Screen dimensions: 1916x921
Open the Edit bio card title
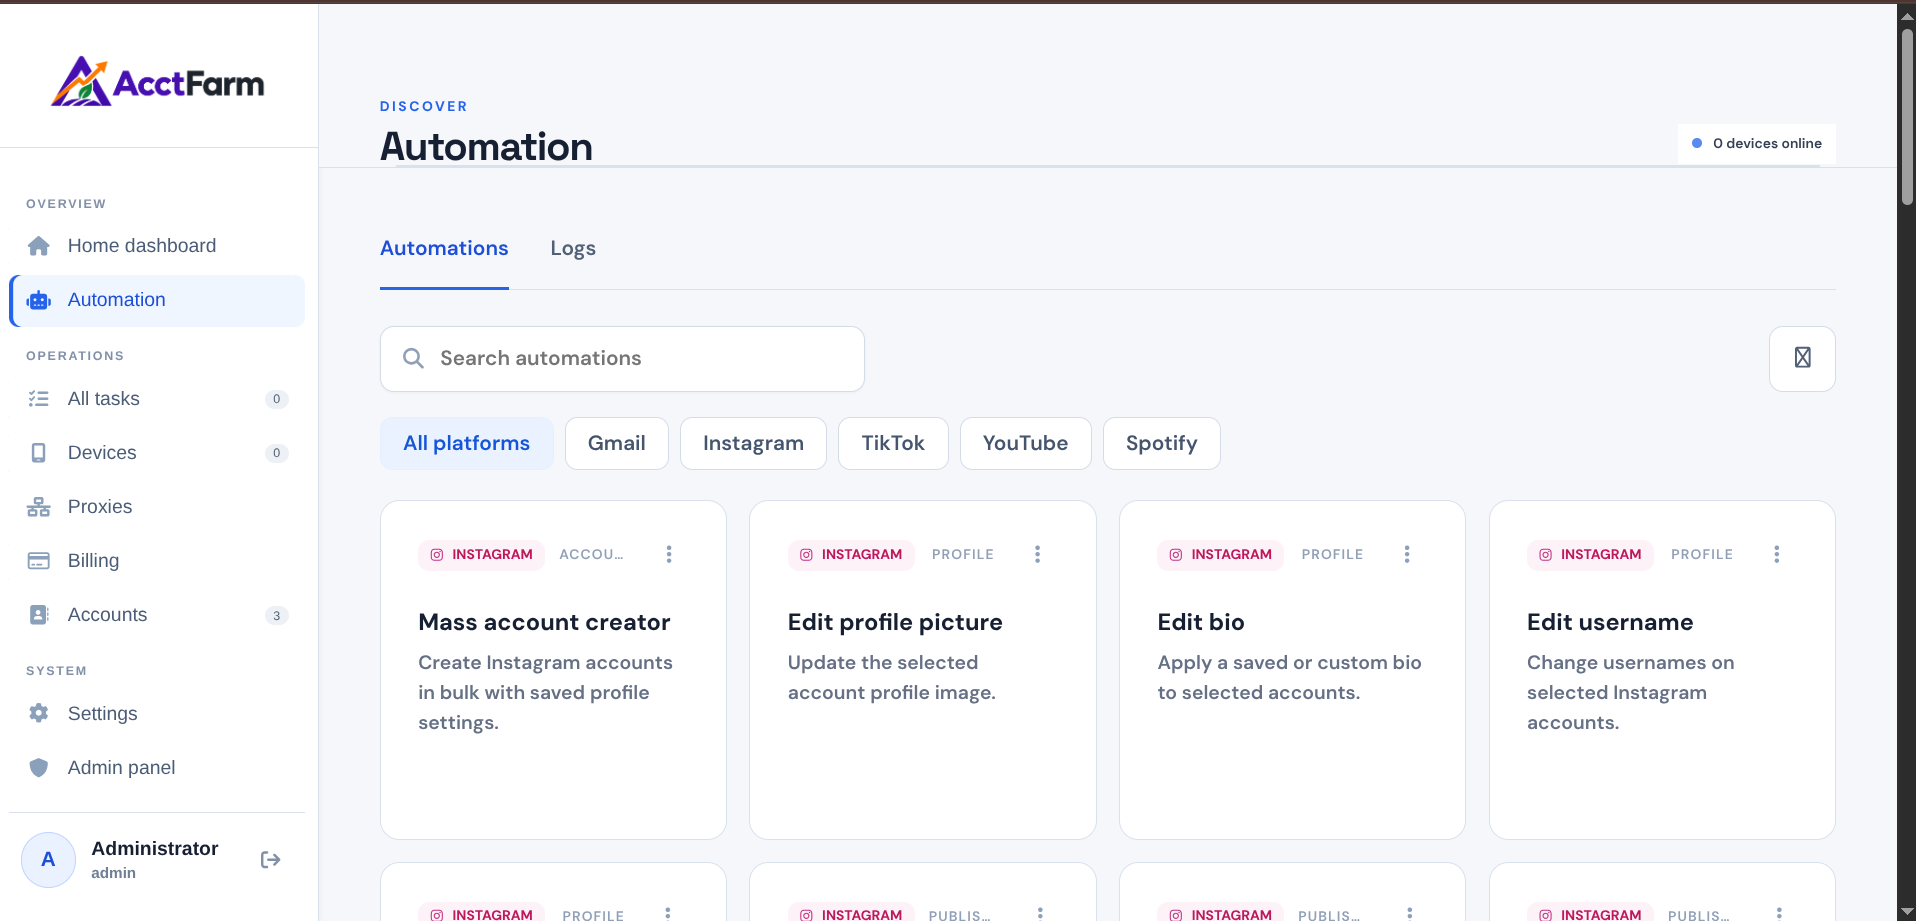(1201, 622)
